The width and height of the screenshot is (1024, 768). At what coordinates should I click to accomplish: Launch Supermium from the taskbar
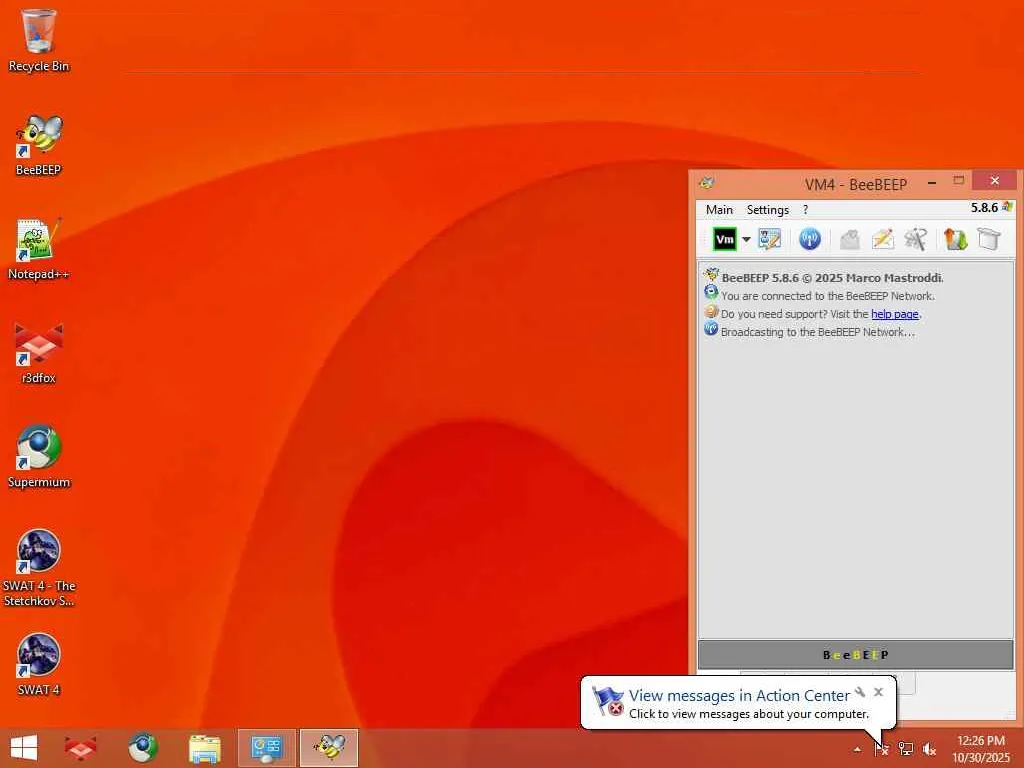142,748
